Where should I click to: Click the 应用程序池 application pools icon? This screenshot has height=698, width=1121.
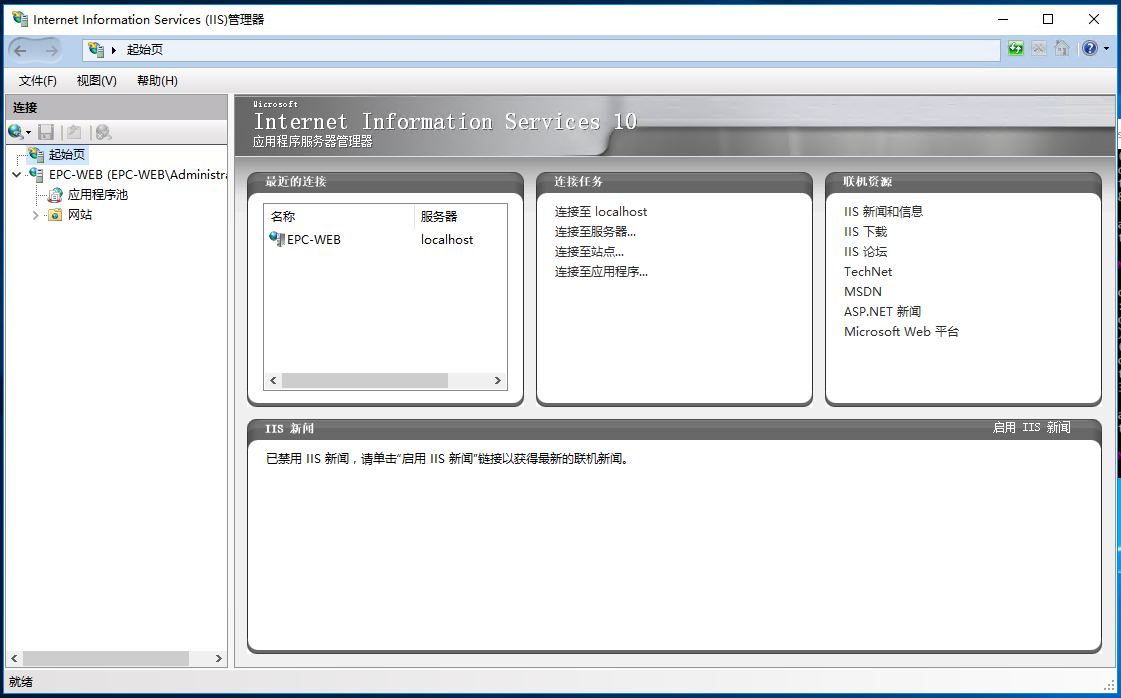click(55, 195)
